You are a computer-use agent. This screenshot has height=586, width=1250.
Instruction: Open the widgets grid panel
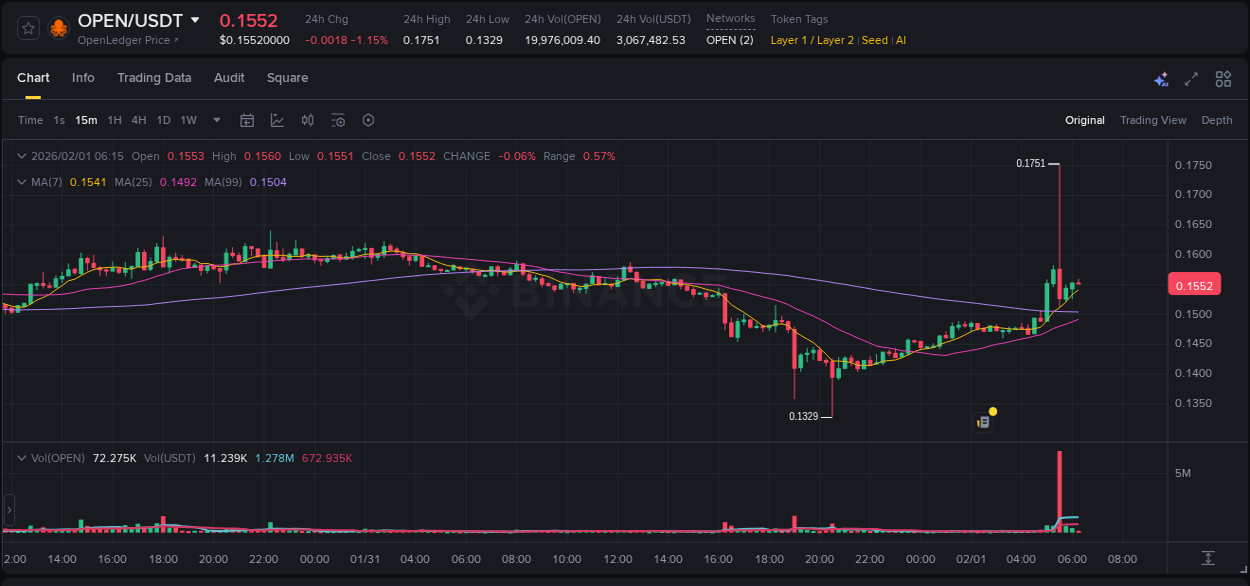click(1222, 78)
